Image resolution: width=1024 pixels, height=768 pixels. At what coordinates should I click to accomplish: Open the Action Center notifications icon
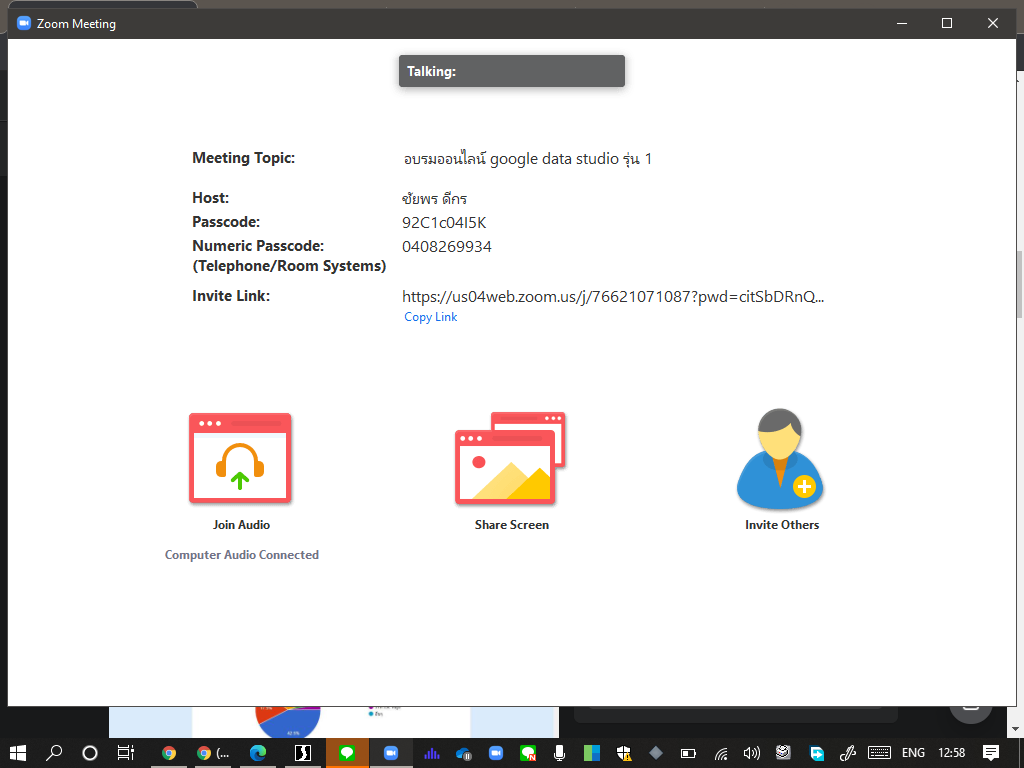coord(991,753)
